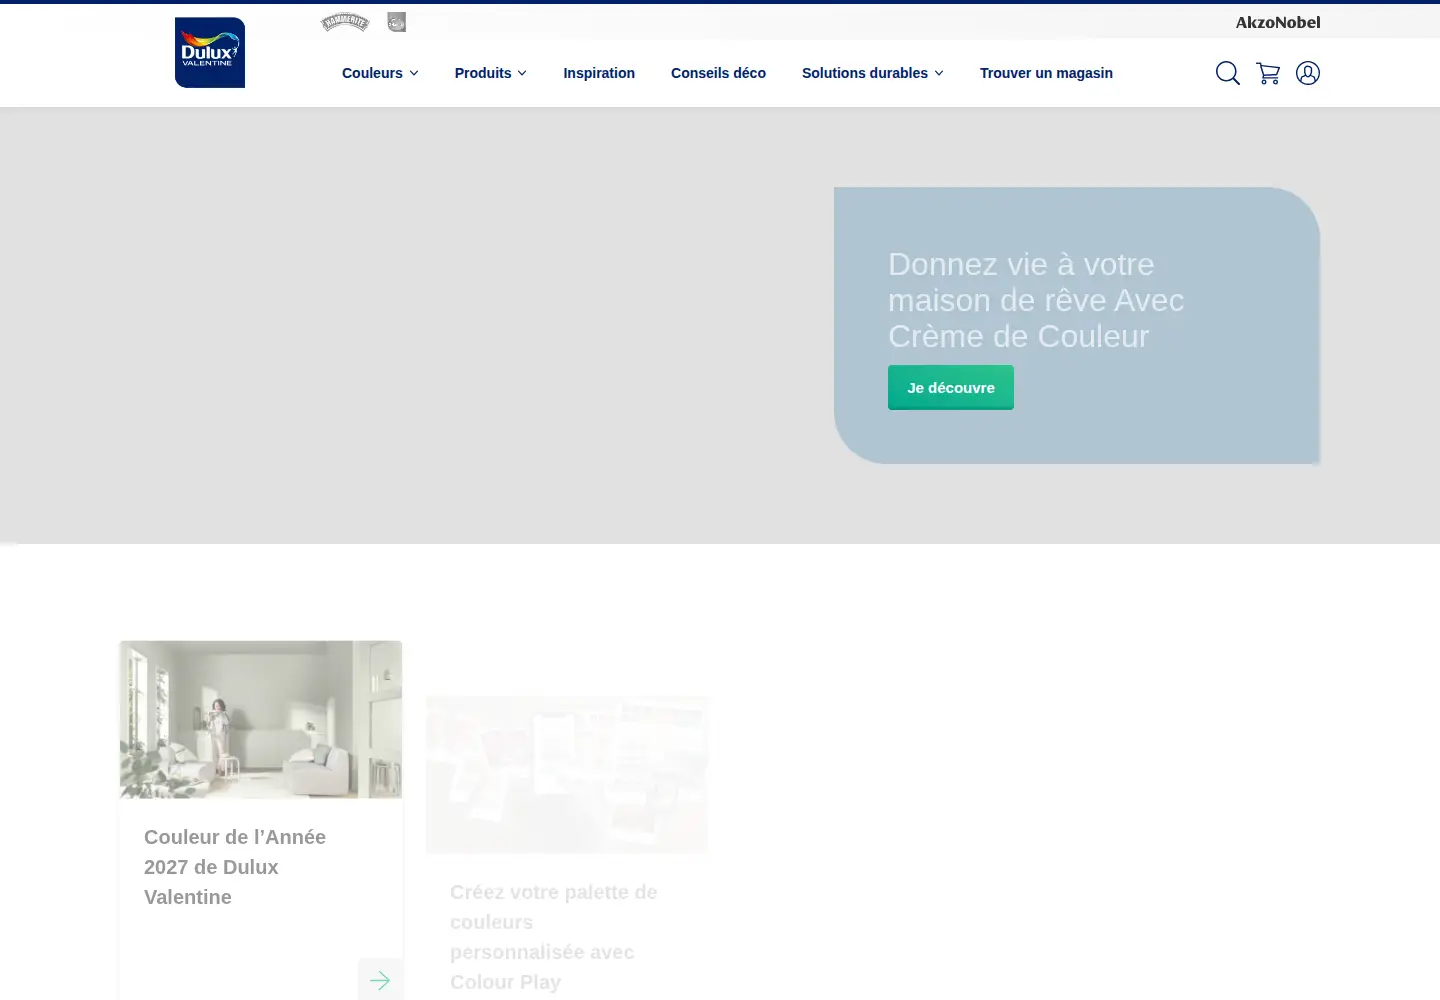The width and height of the screenshot is (1440, 1000).
Task: Click the 'Donnez vie à votre maison de rêve' heading
Action: (x=1036, y=300)
